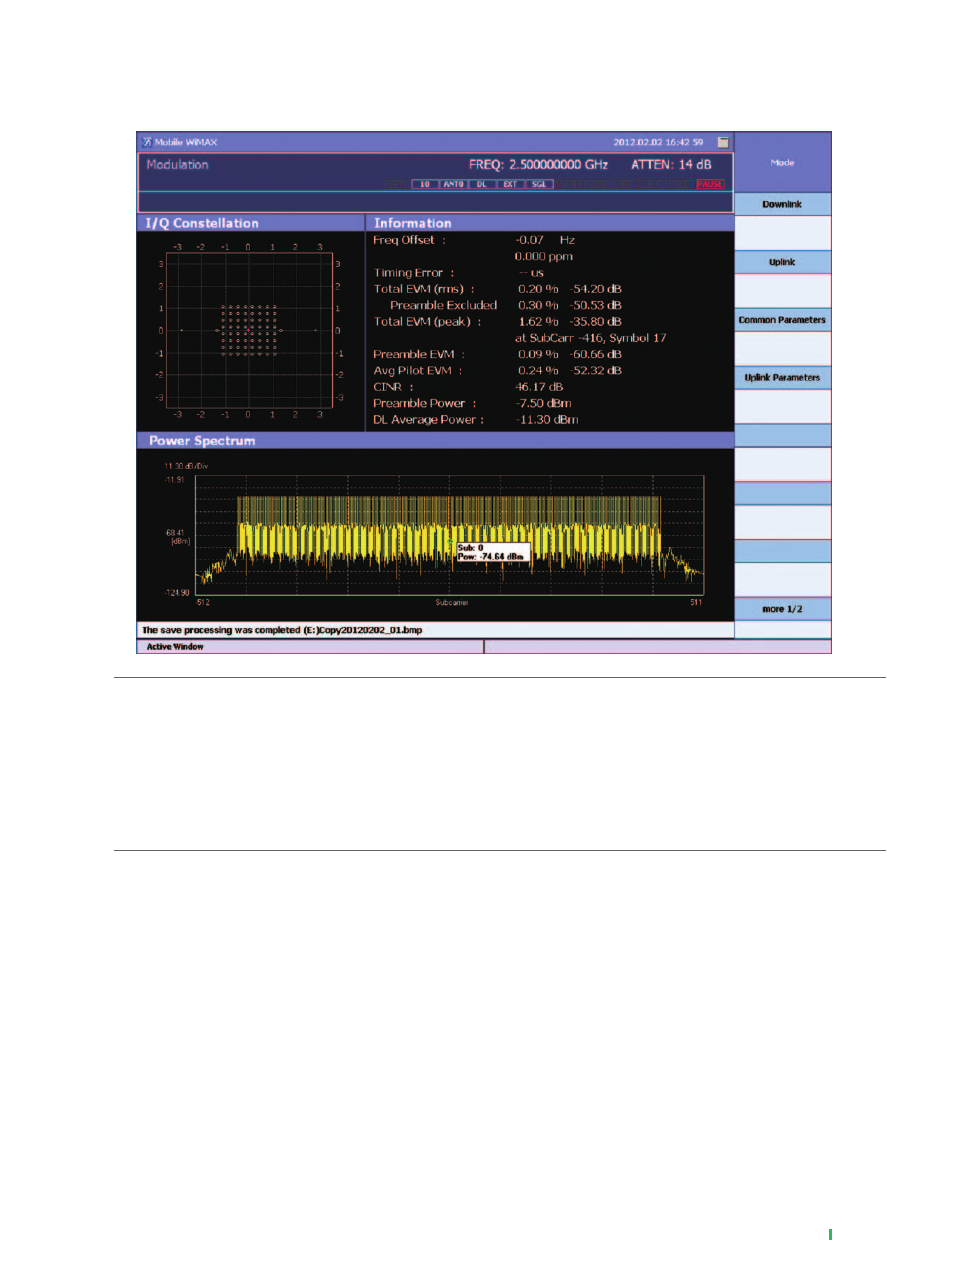Click the ANT0 indicator box
The height and width of the screenshot is (1268, 954).
tap(453, 184)
